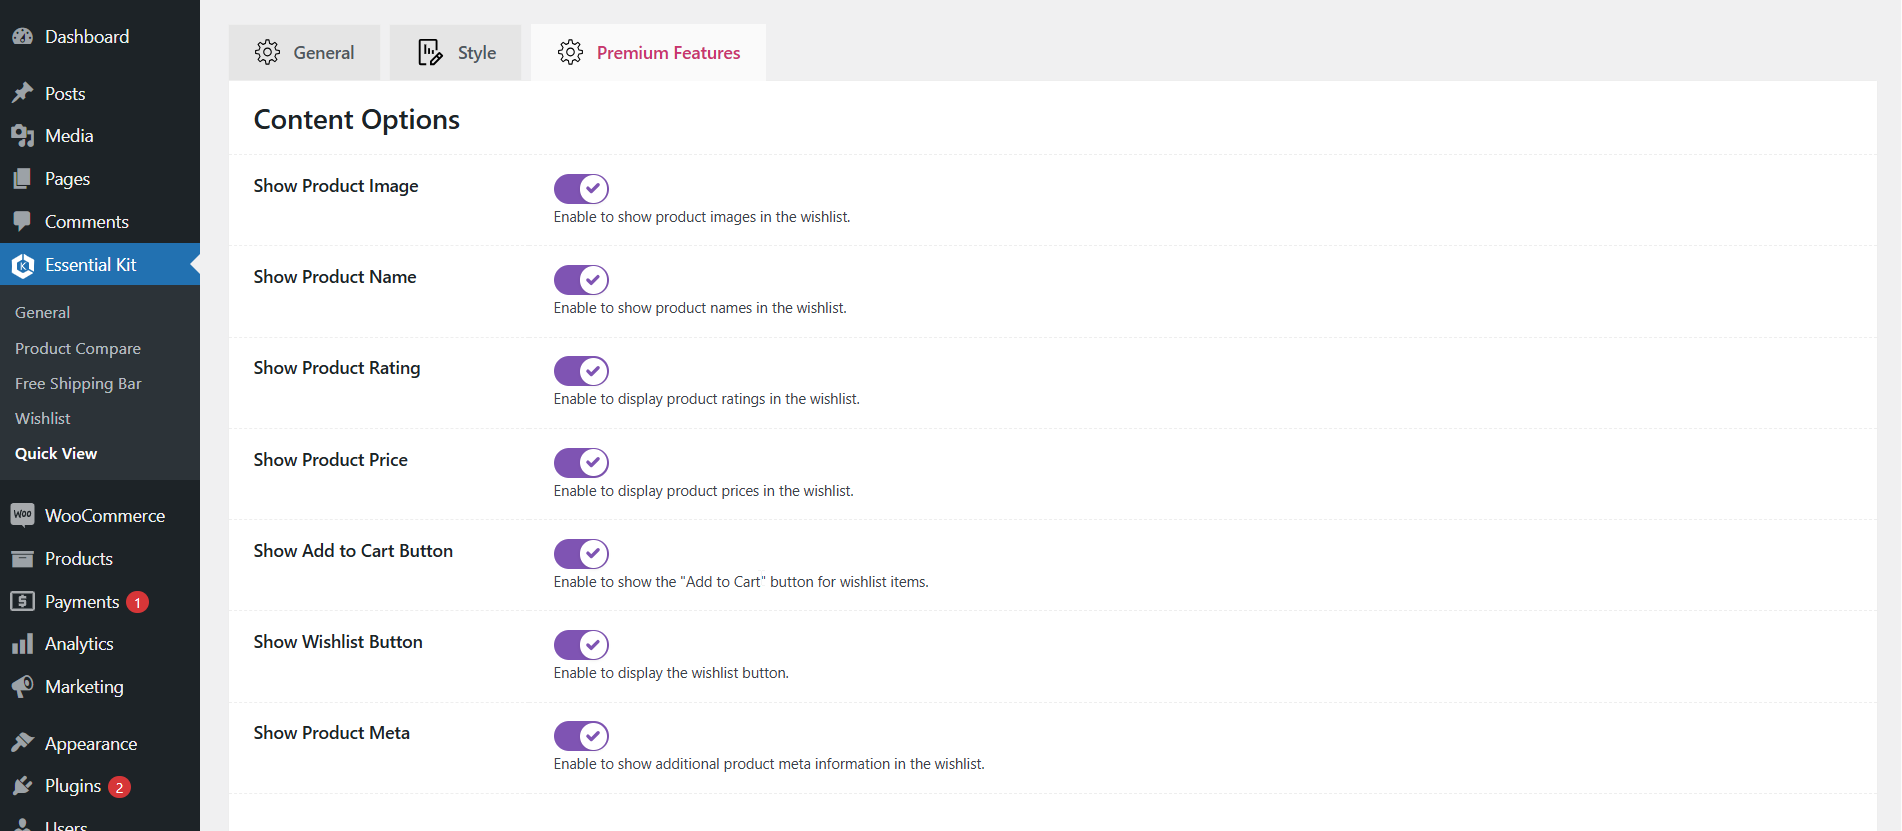Viewport: 1902px width, 831px height.
Task: Disable the Show Product Image toggle
Action: [581, 188]
